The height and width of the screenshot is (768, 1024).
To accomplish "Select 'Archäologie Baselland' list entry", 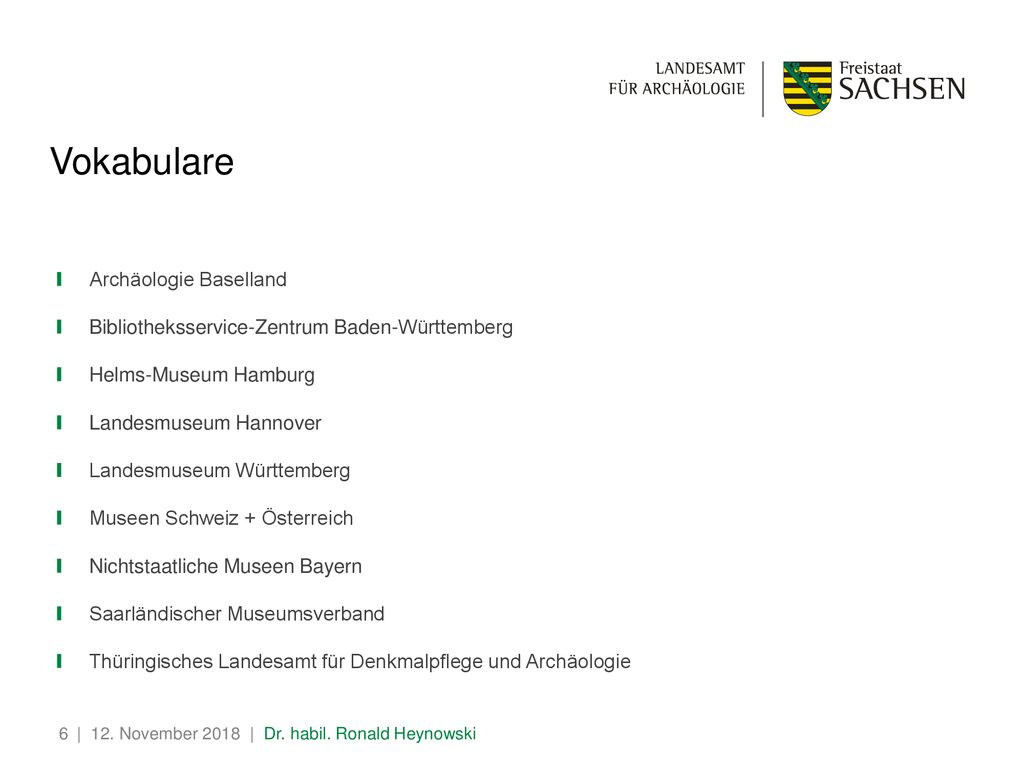I will [188, 280].
